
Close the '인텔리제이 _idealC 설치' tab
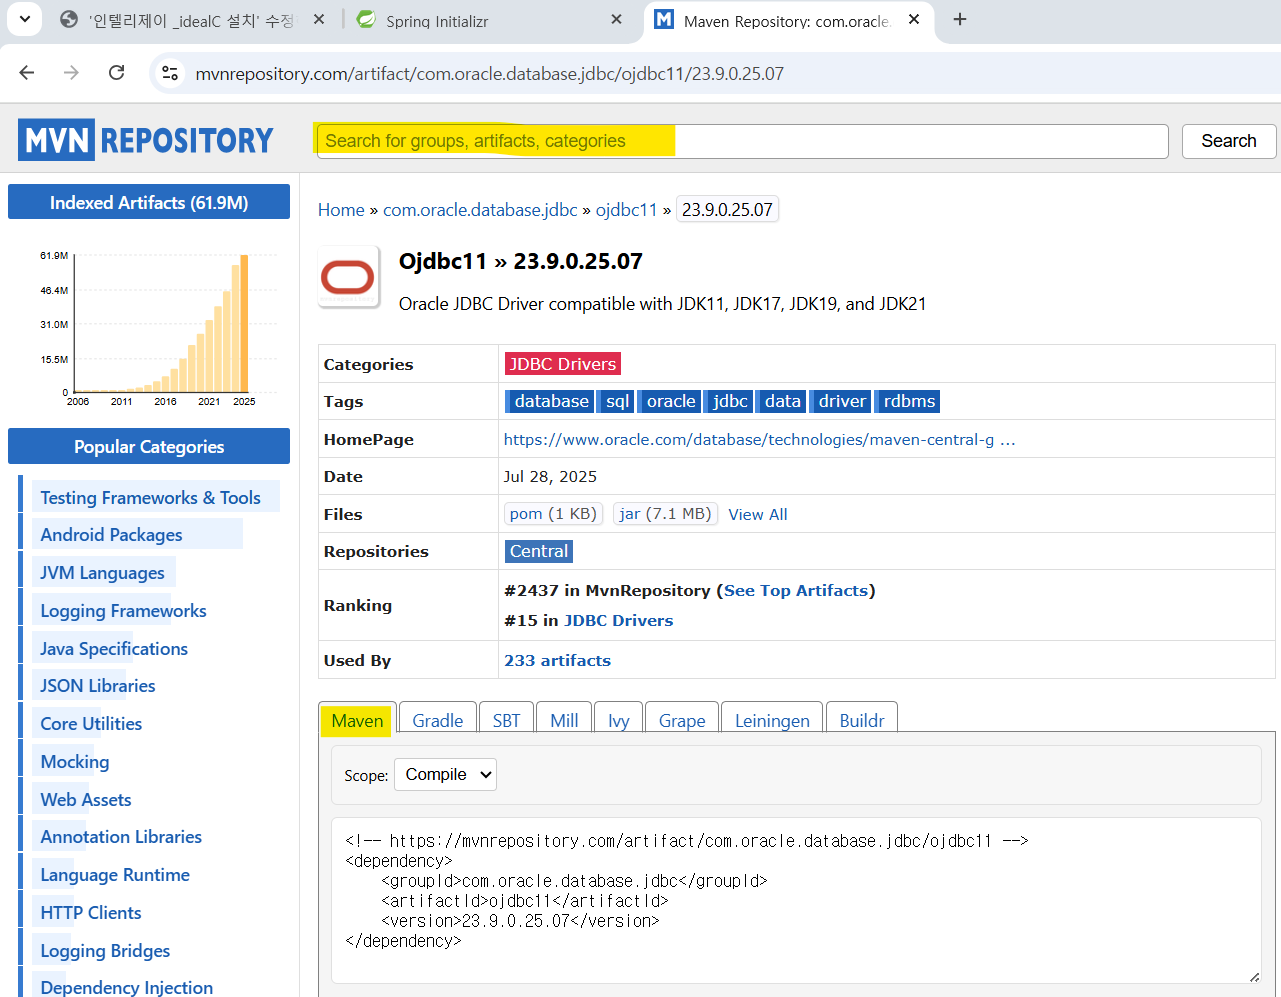[x=318, y=19]
